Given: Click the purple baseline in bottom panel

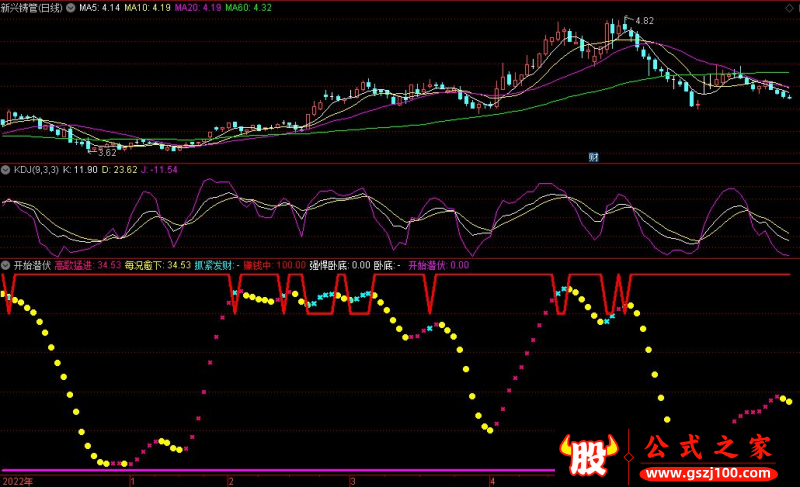Looking at the screenshot, I should (x=280, y=469).
